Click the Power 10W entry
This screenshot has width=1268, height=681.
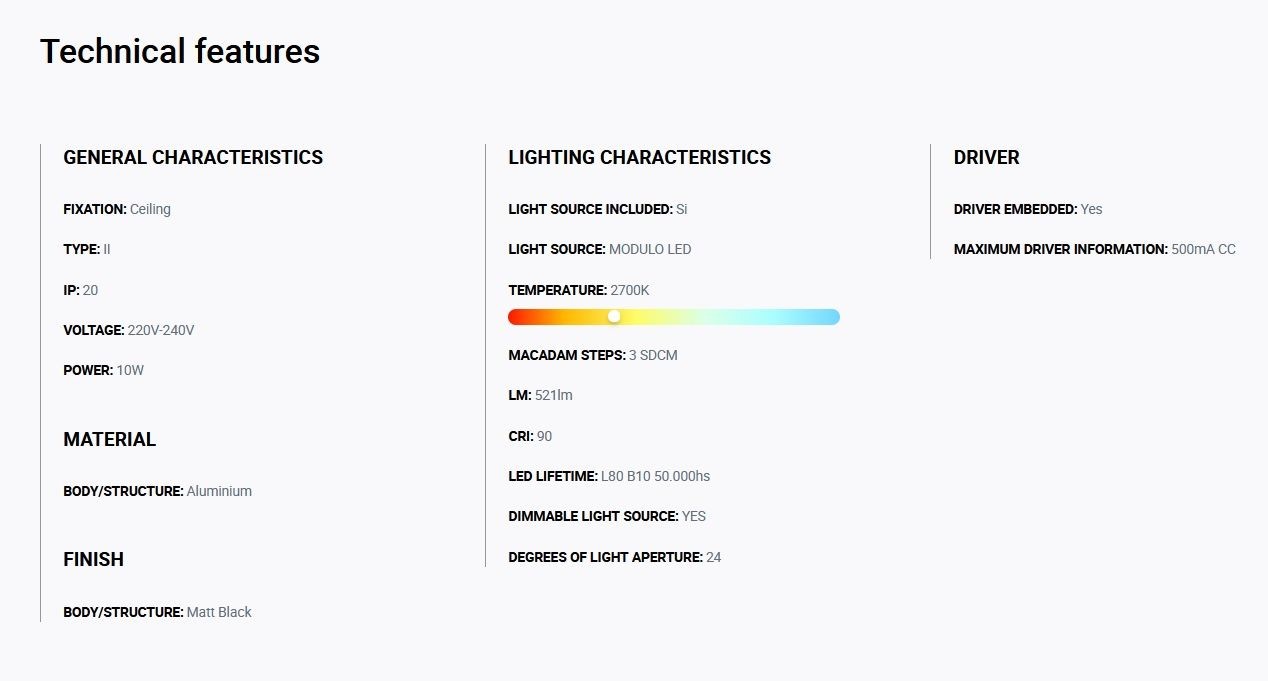(x=104, y=370)
